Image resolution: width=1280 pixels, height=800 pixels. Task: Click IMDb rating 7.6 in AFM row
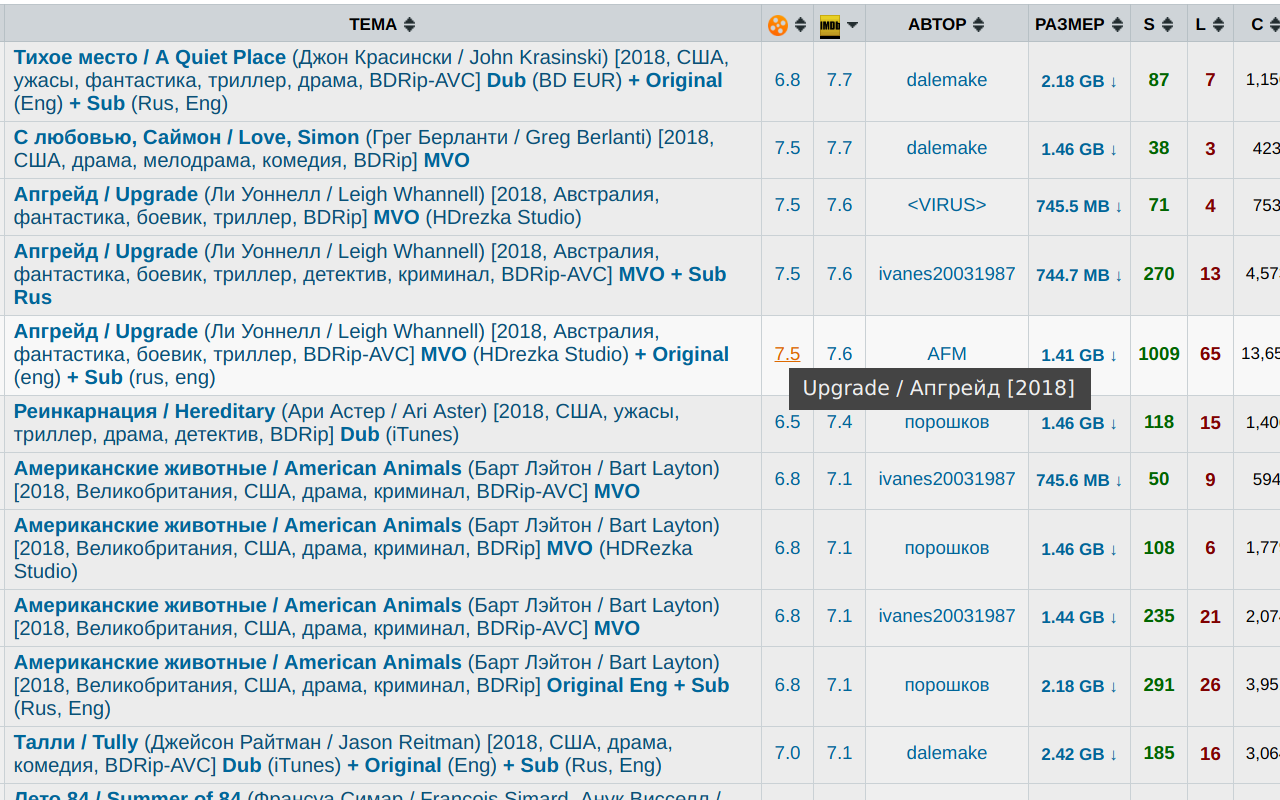click(839, 354)
